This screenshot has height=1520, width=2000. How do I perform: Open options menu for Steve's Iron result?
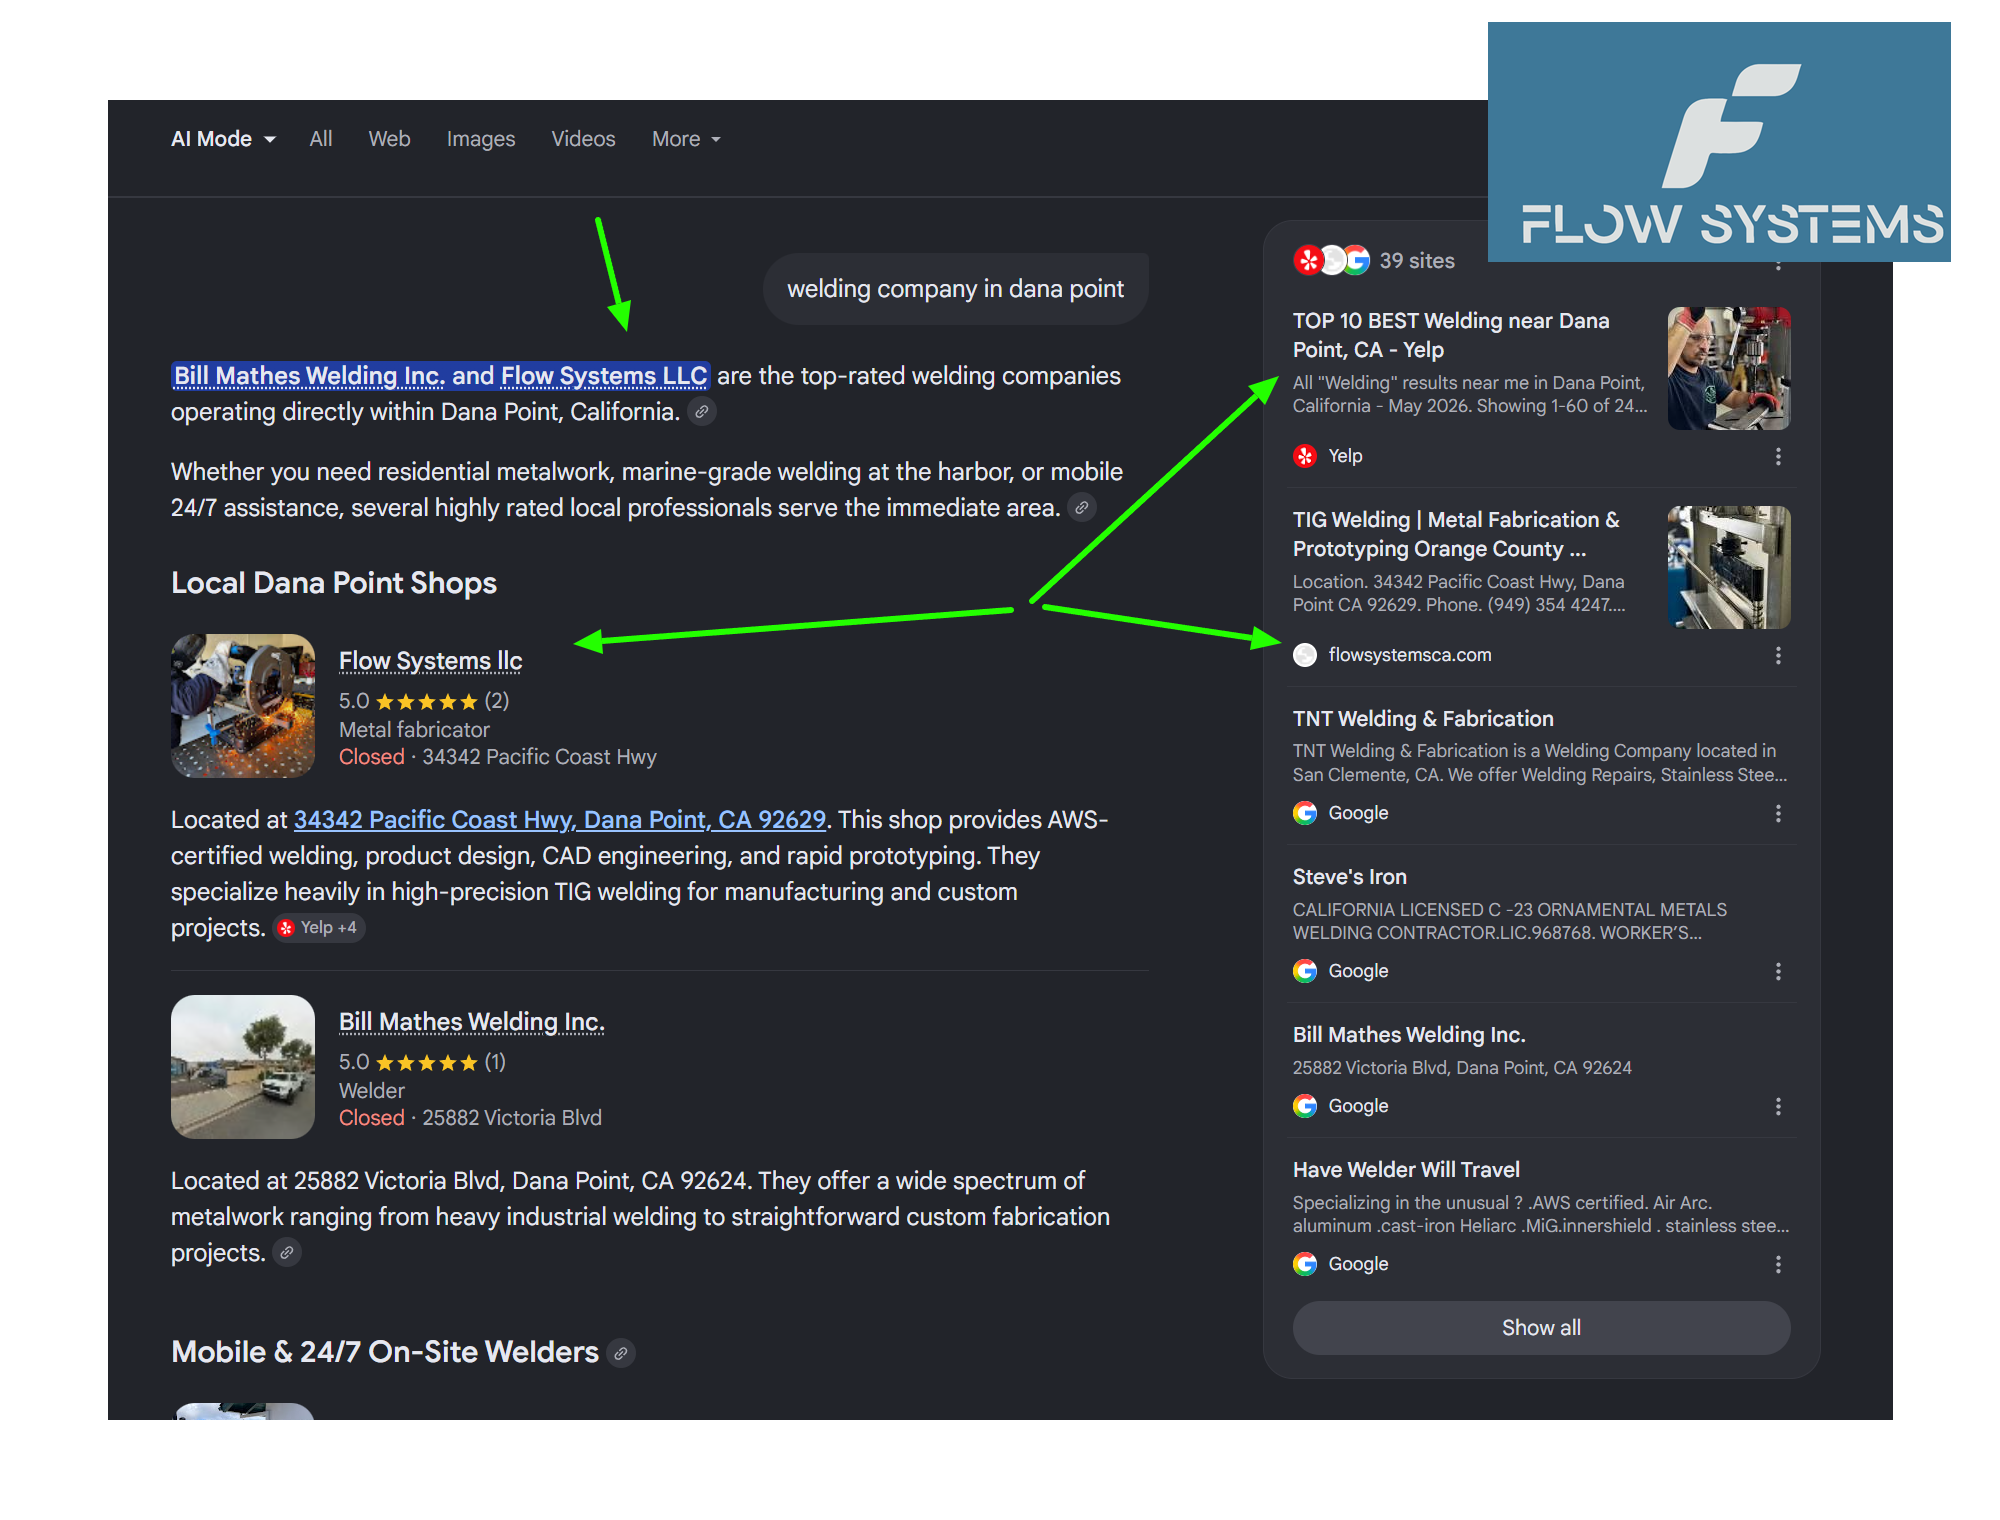(x=1778, y=971)
